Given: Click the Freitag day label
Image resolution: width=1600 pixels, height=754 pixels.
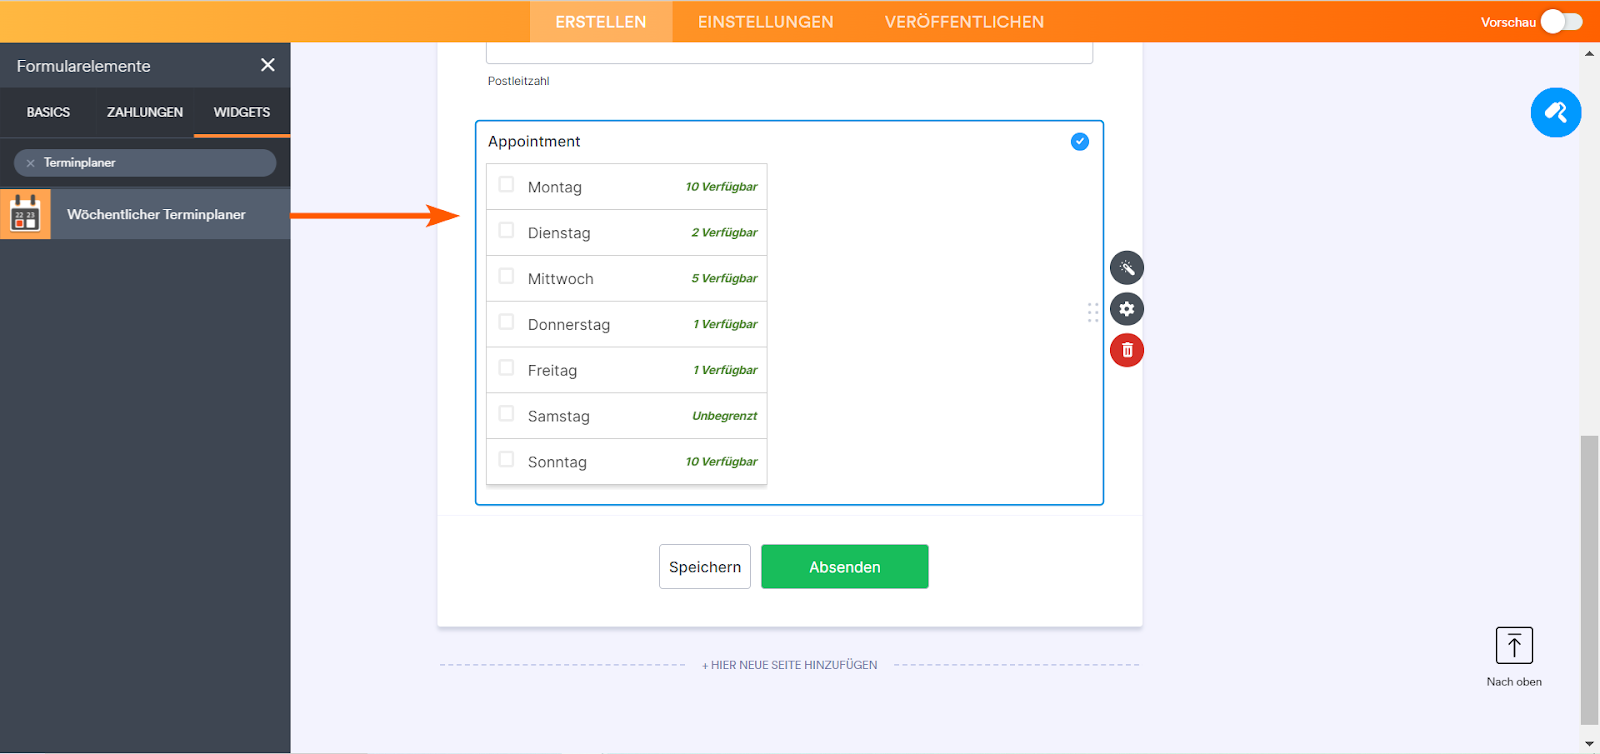Looking at the screenshot, I should (x=552, y=371).
